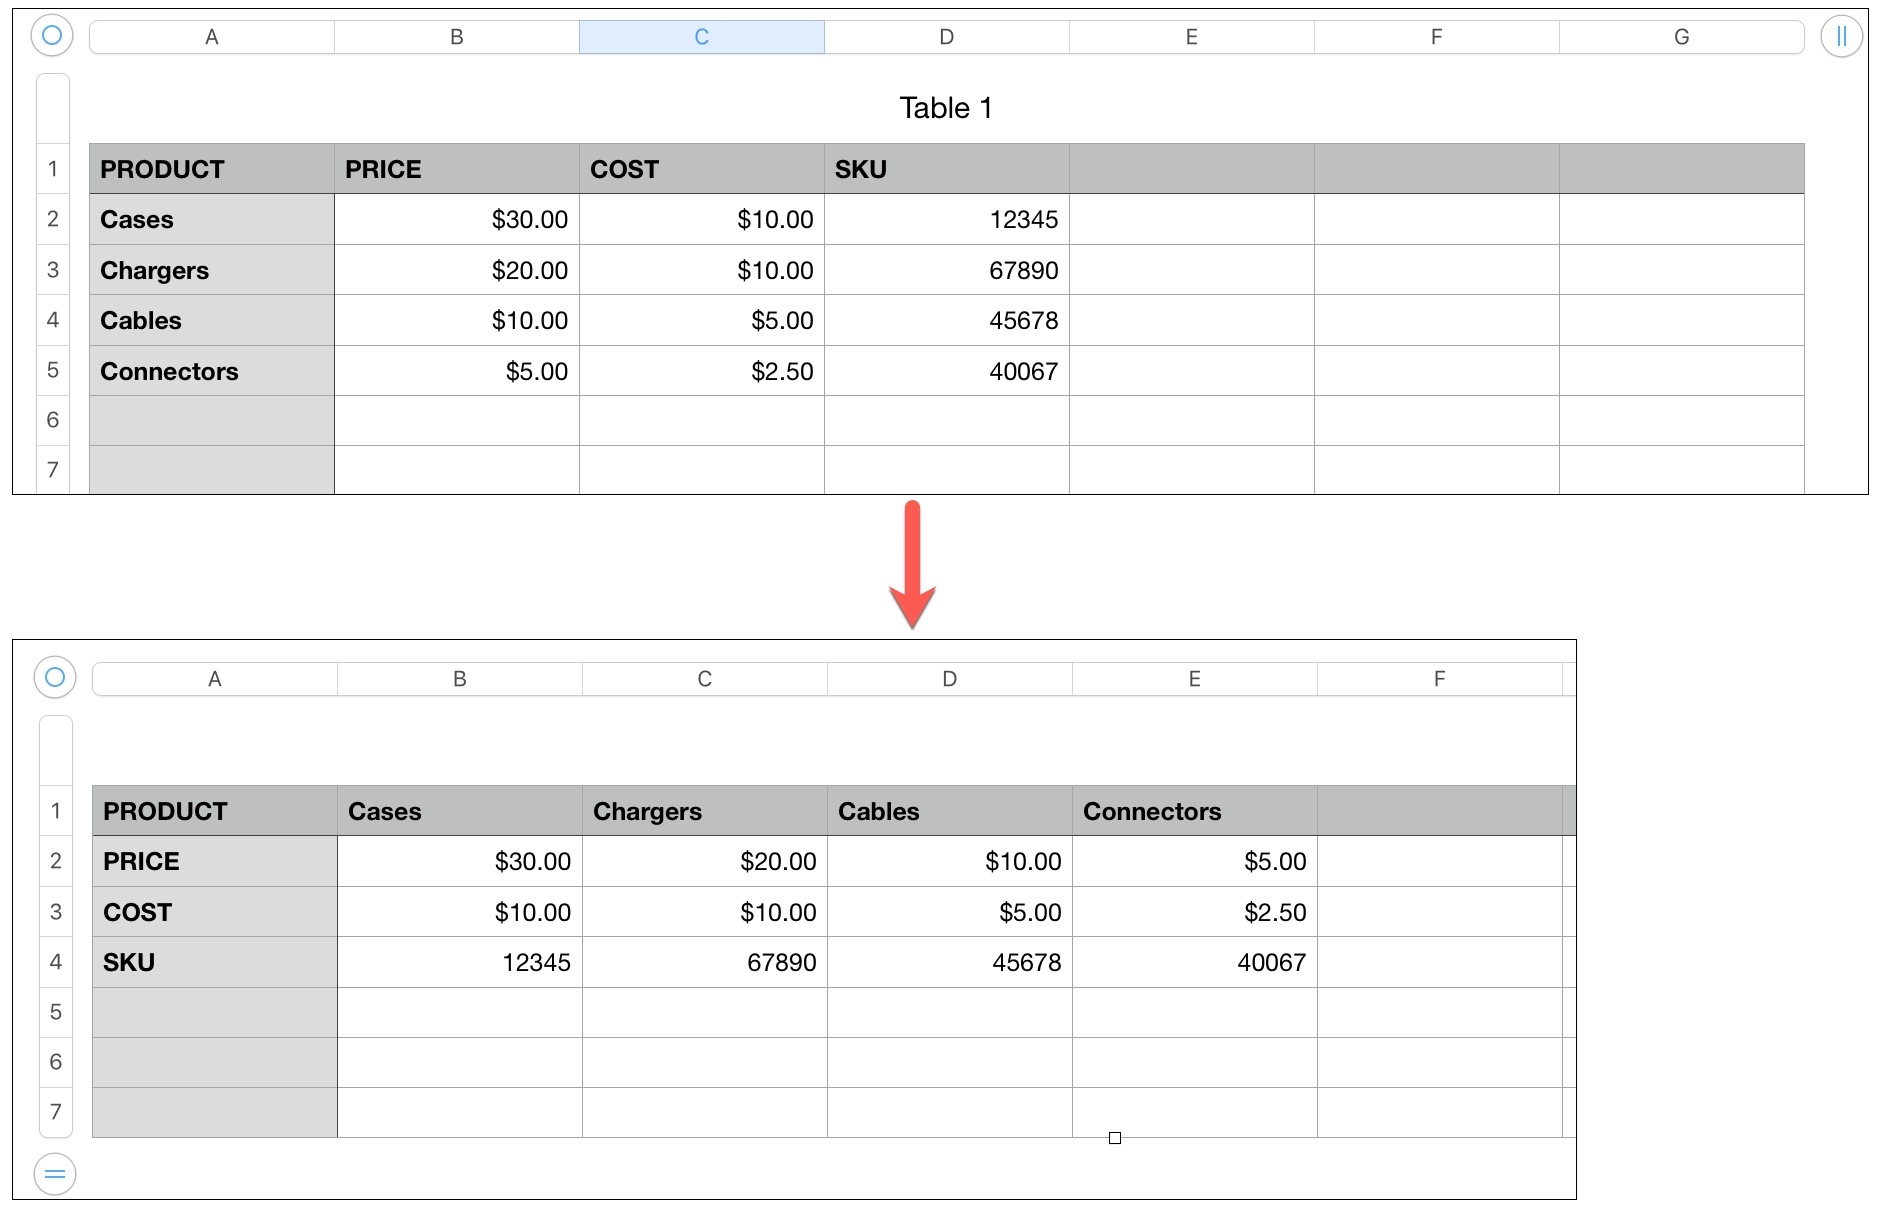Click the Table 1 title
Viewport: 1880px width, 1212px height.
pyautogui.click(x=946, y=108)
